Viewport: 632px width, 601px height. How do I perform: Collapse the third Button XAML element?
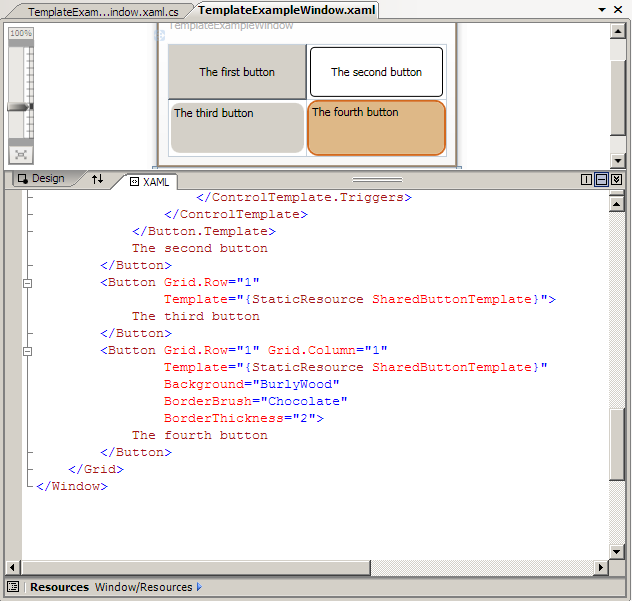pos(27,283)
